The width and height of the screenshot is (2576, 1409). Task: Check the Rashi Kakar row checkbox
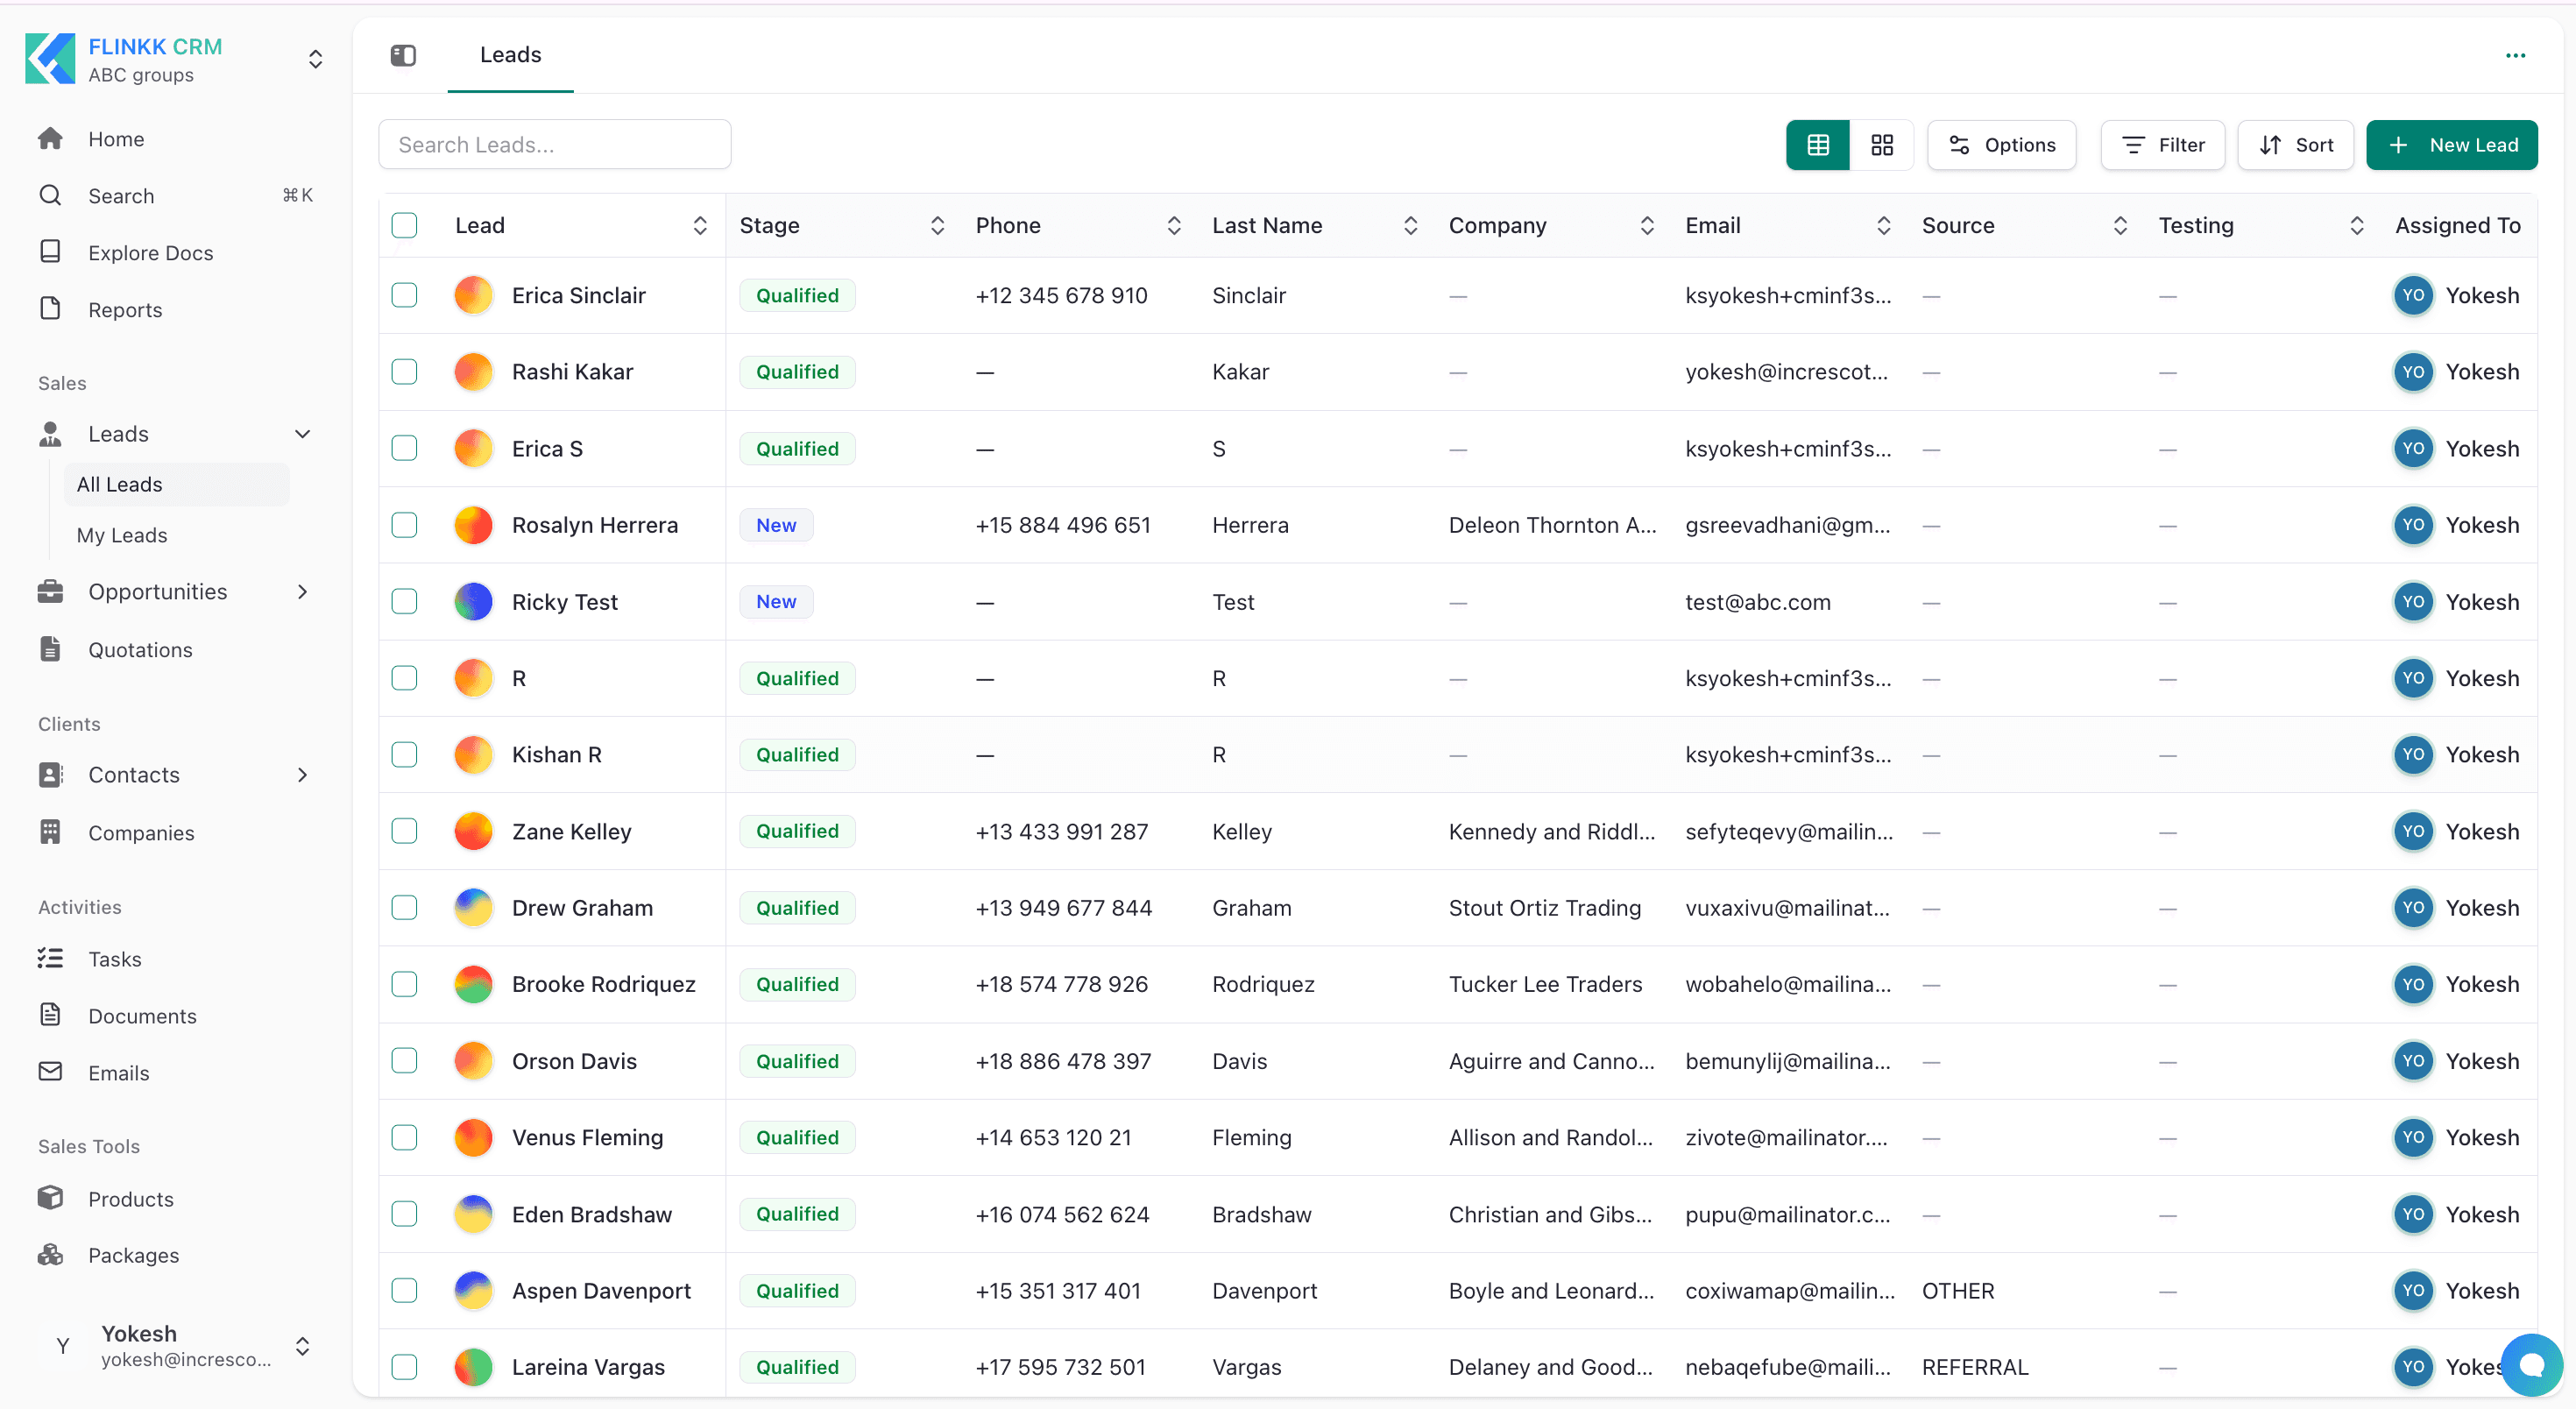tap(404, 372)
